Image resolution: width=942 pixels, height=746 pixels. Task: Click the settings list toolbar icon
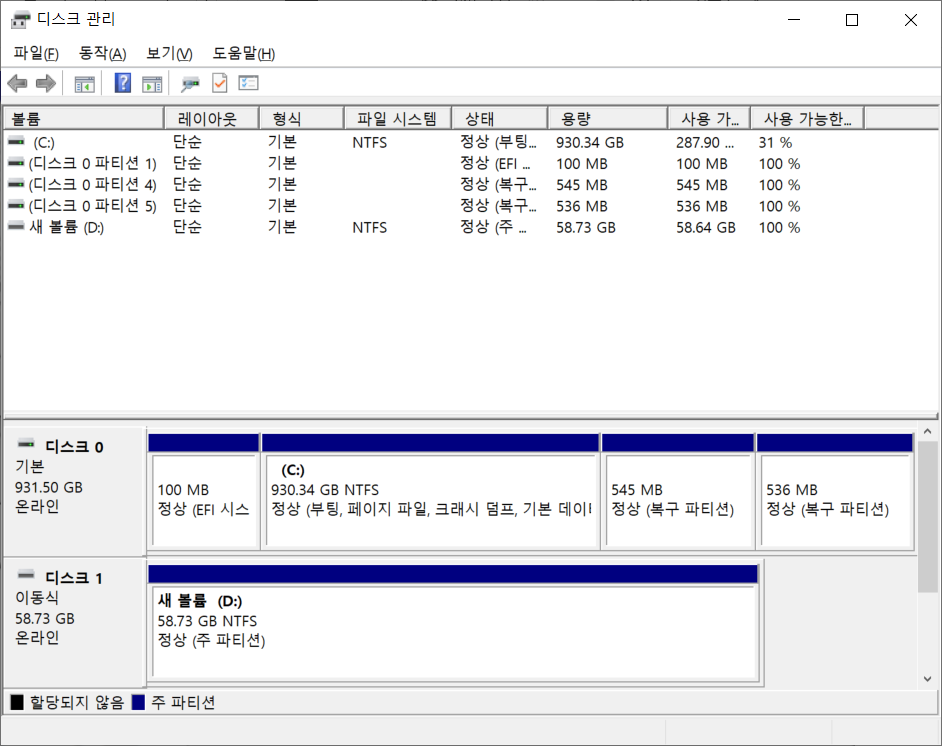tap(248, 83)
